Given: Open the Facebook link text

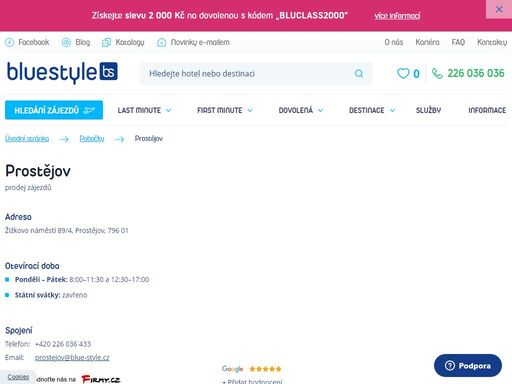Looking at the screenshot, I should 34,42.
